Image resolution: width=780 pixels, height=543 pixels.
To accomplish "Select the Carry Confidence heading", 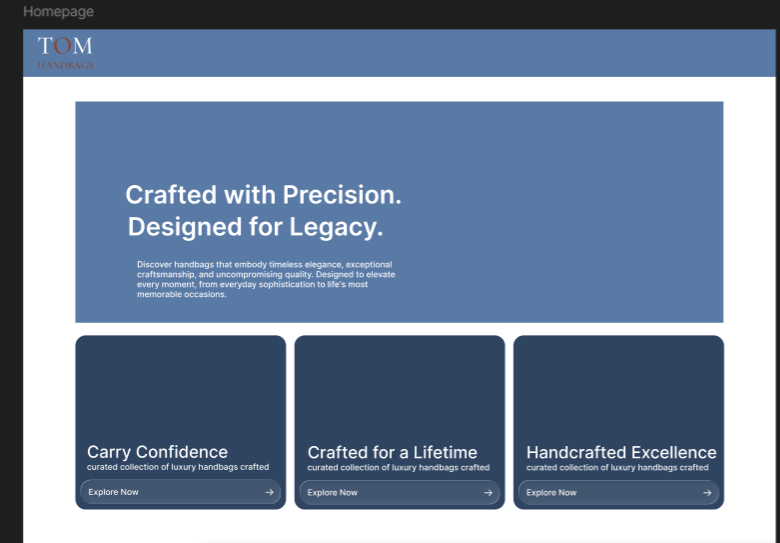I will (x=157, y=452).
